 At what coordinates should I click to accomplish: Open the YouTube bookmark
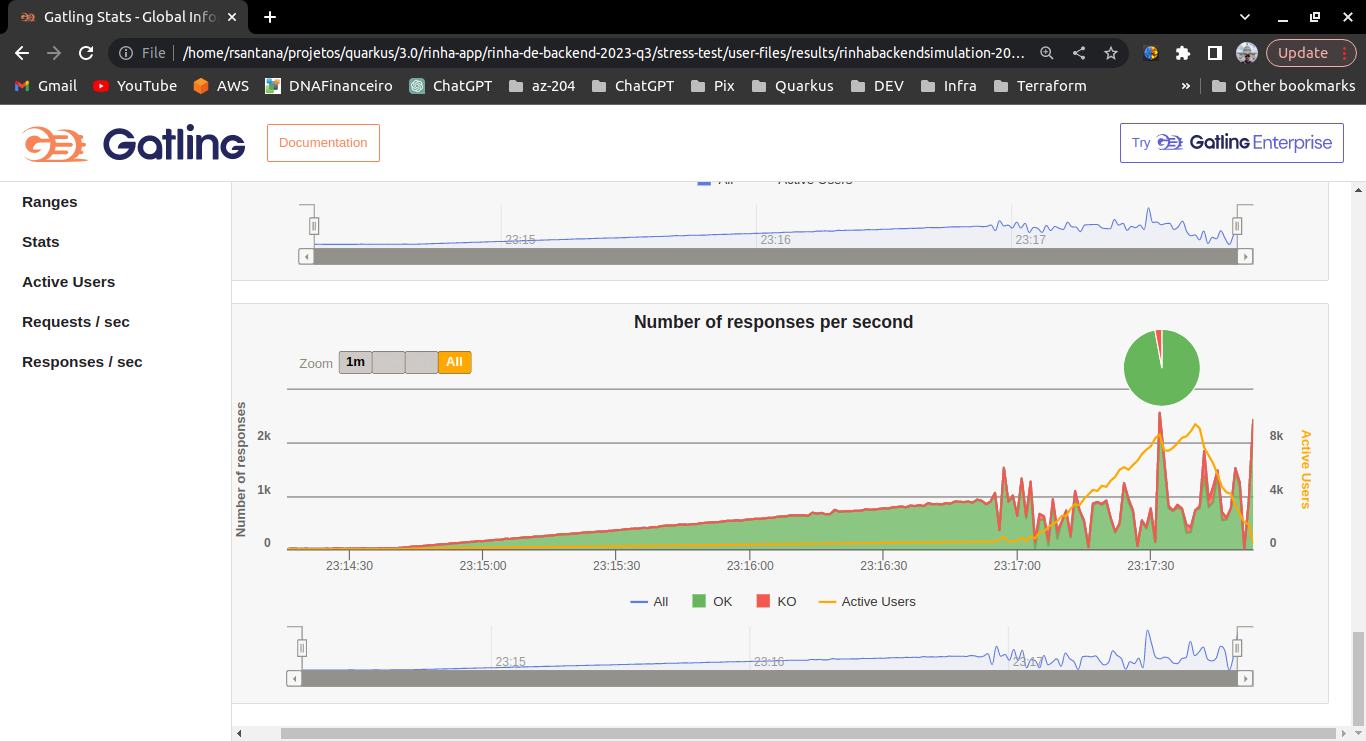coord(134,86)
